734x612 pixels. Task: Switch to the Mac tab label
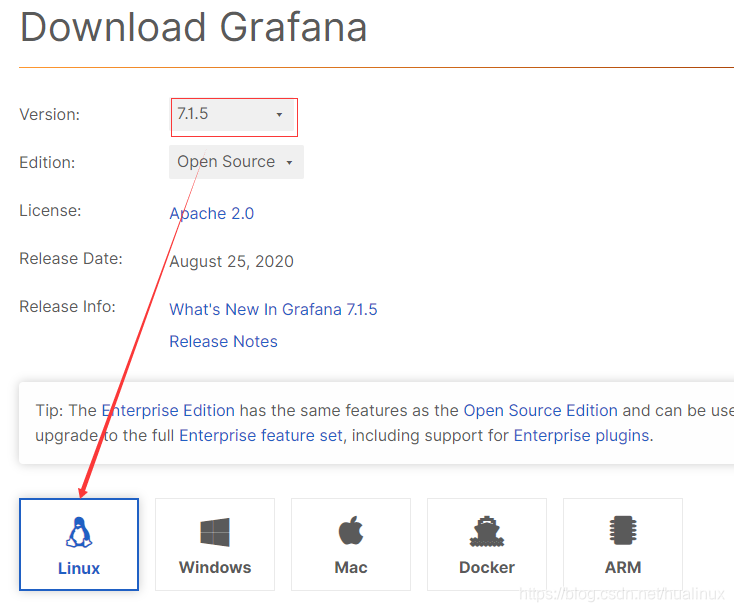click(x=351, y=568)
